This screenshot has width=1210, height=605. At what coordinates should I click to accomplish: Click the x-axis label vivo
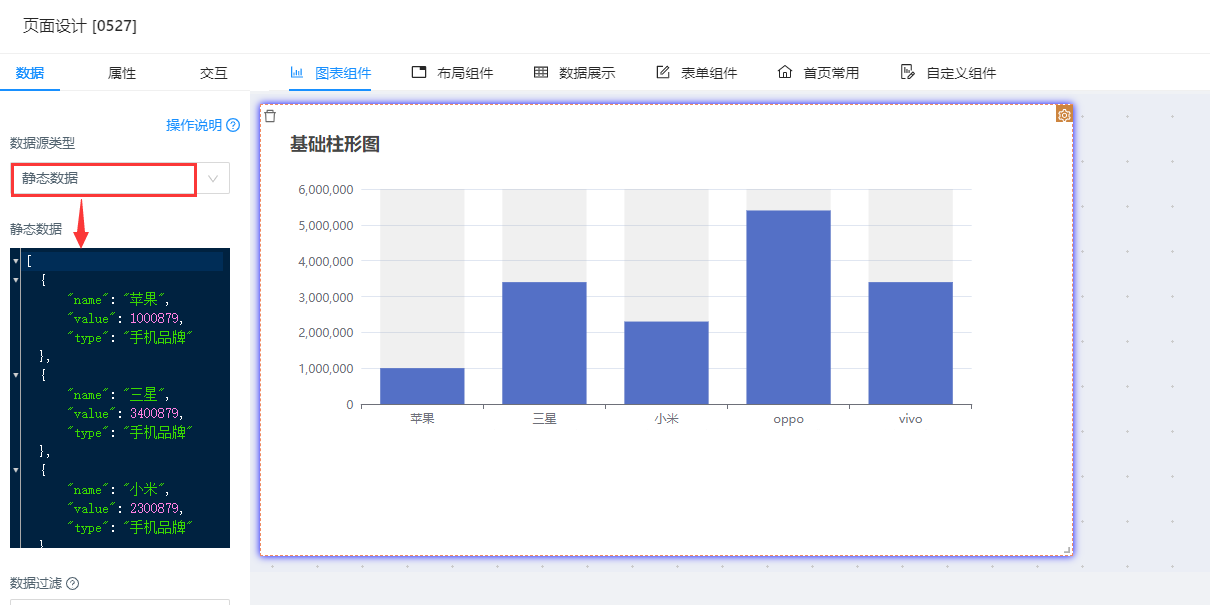tap(910, 419)
